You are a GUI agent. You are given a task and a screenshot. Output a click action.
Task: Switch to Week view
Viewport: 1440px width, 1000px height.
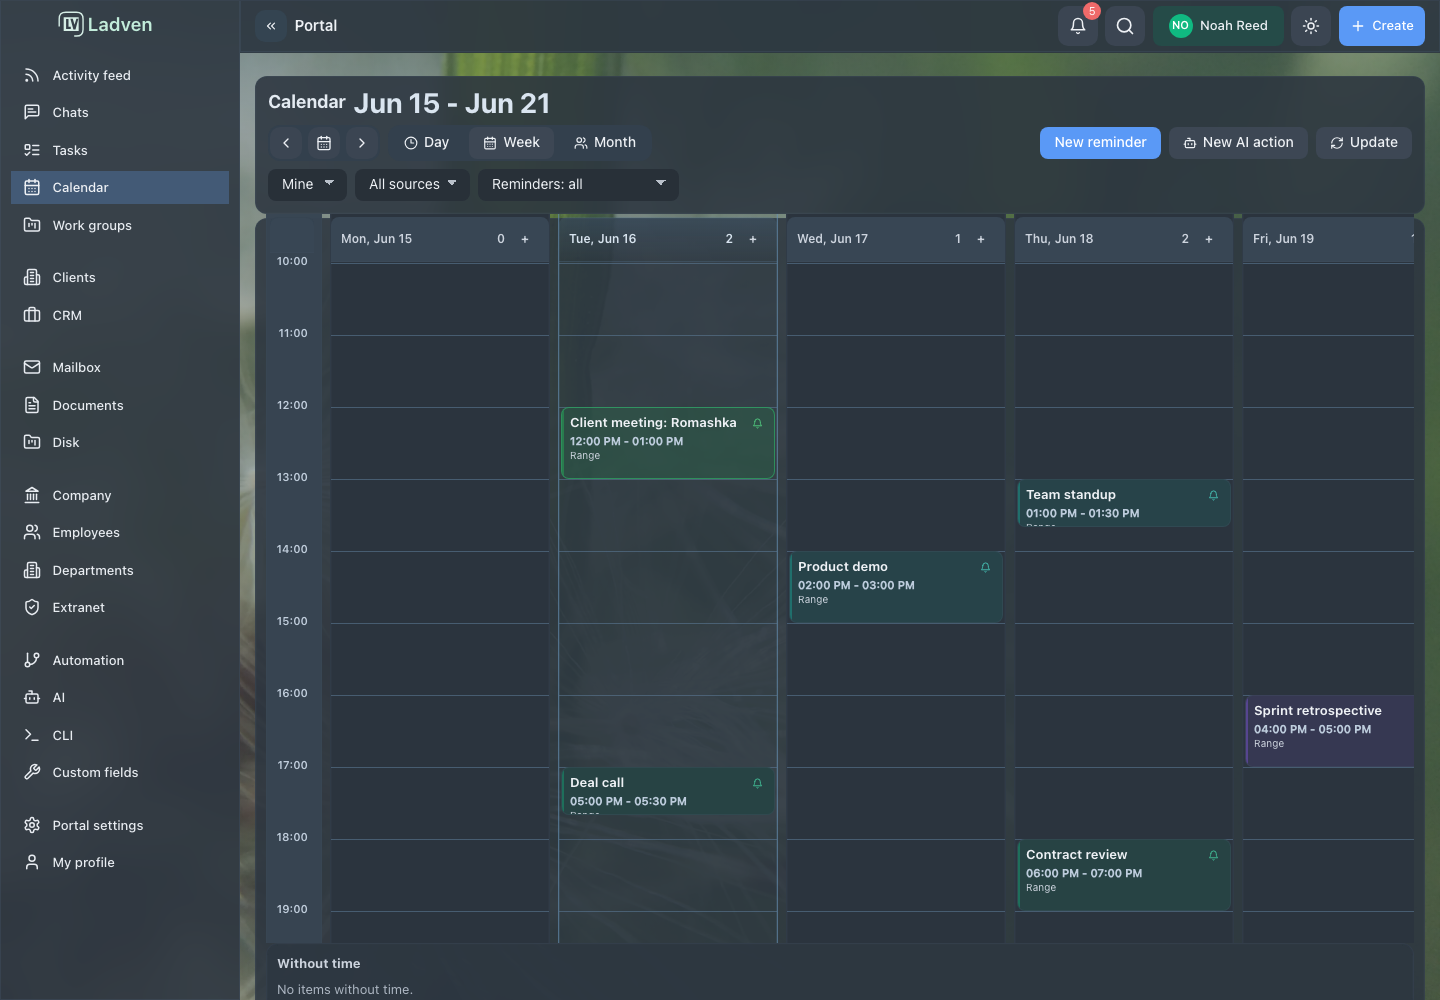[x=511, y=143]
